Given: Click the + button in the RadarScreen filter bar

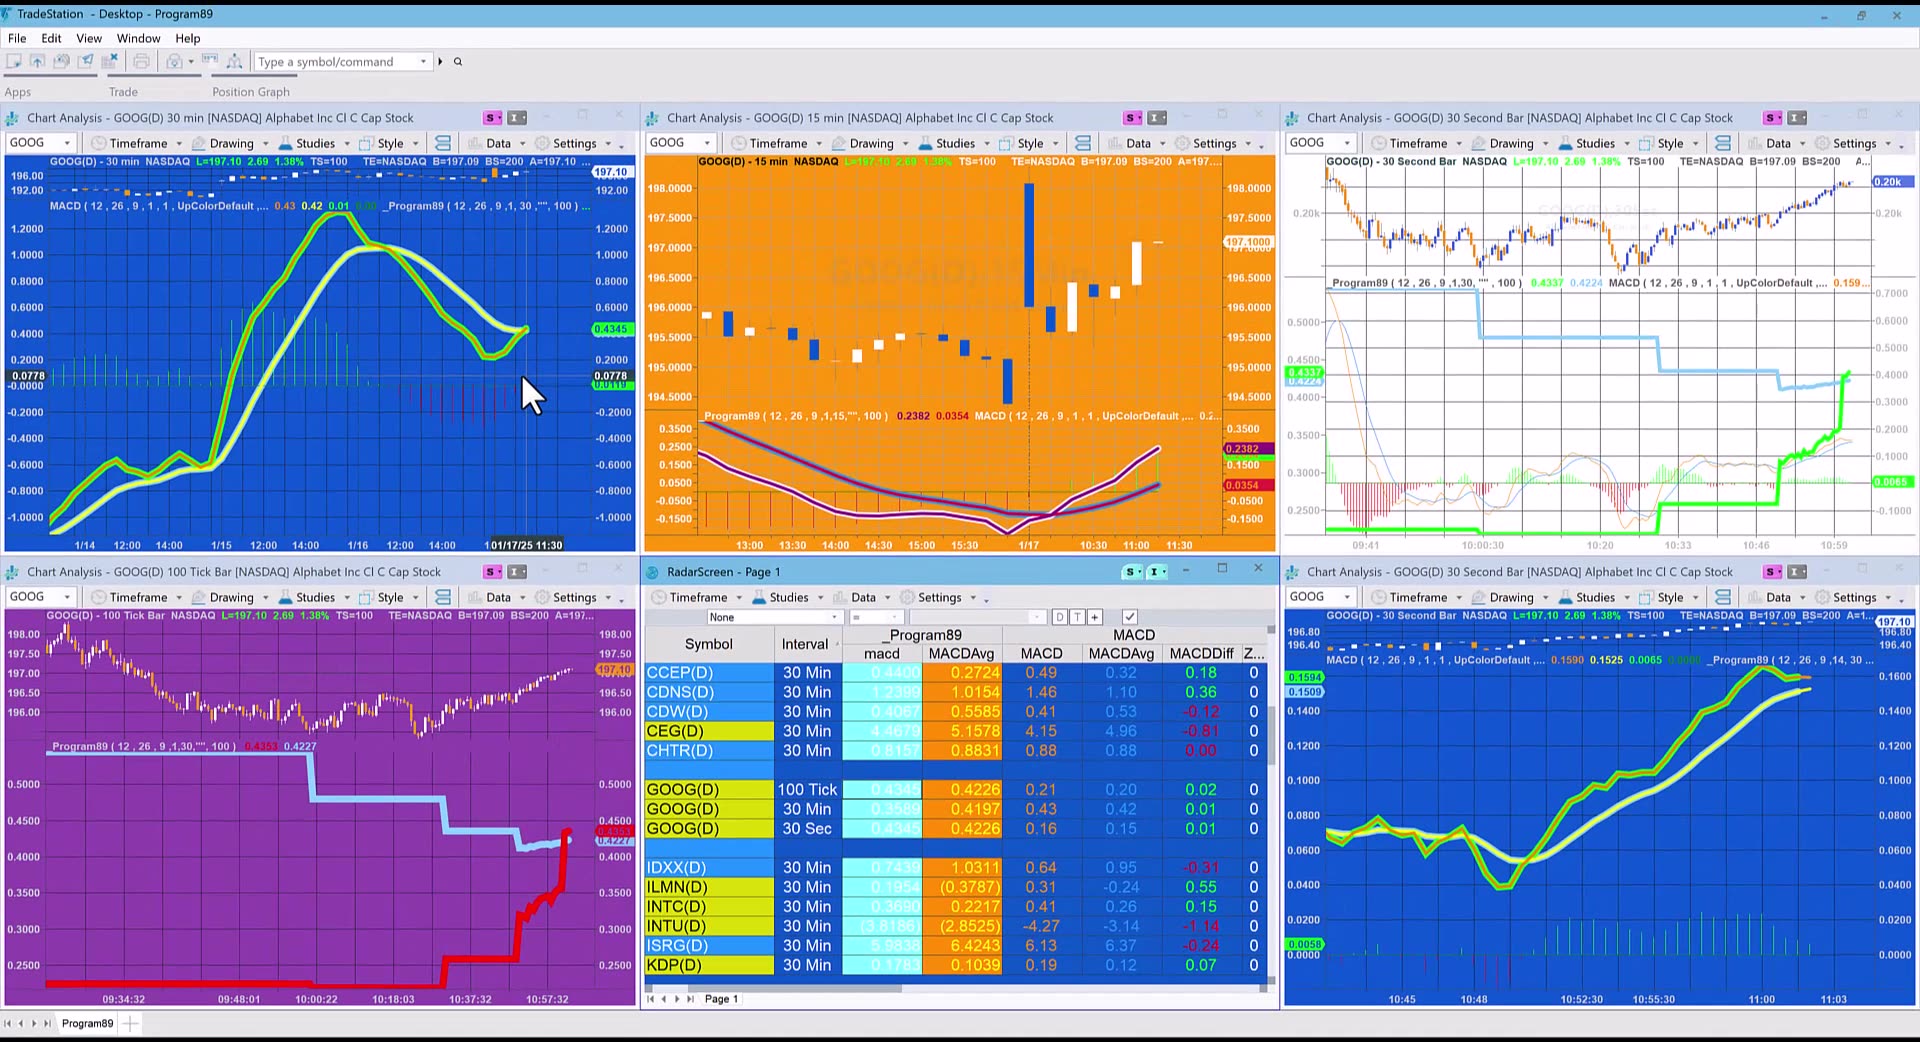Looking at the screenshot, I should pyautogui.click(x=1094, y=617).
